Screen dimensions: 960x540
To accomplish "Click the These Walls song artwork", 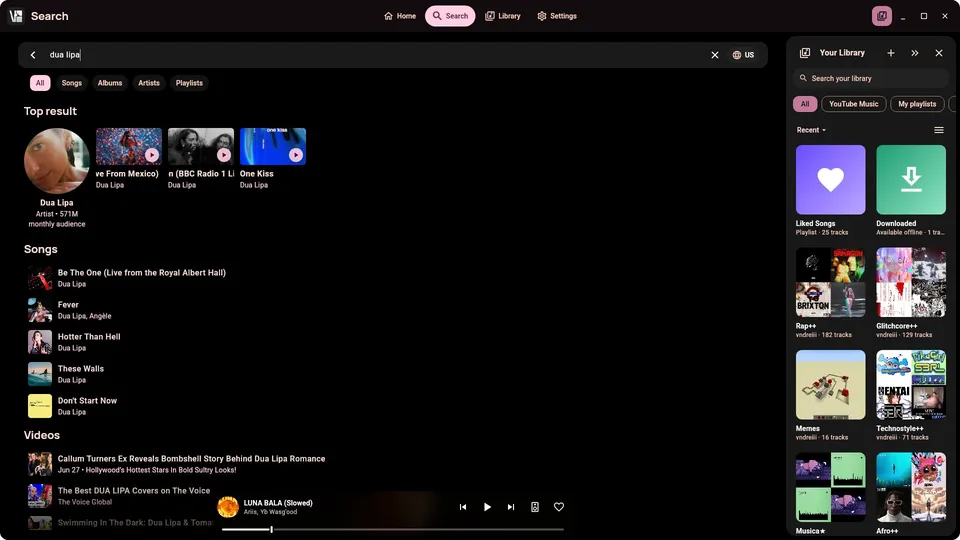I will coord(40,374).
